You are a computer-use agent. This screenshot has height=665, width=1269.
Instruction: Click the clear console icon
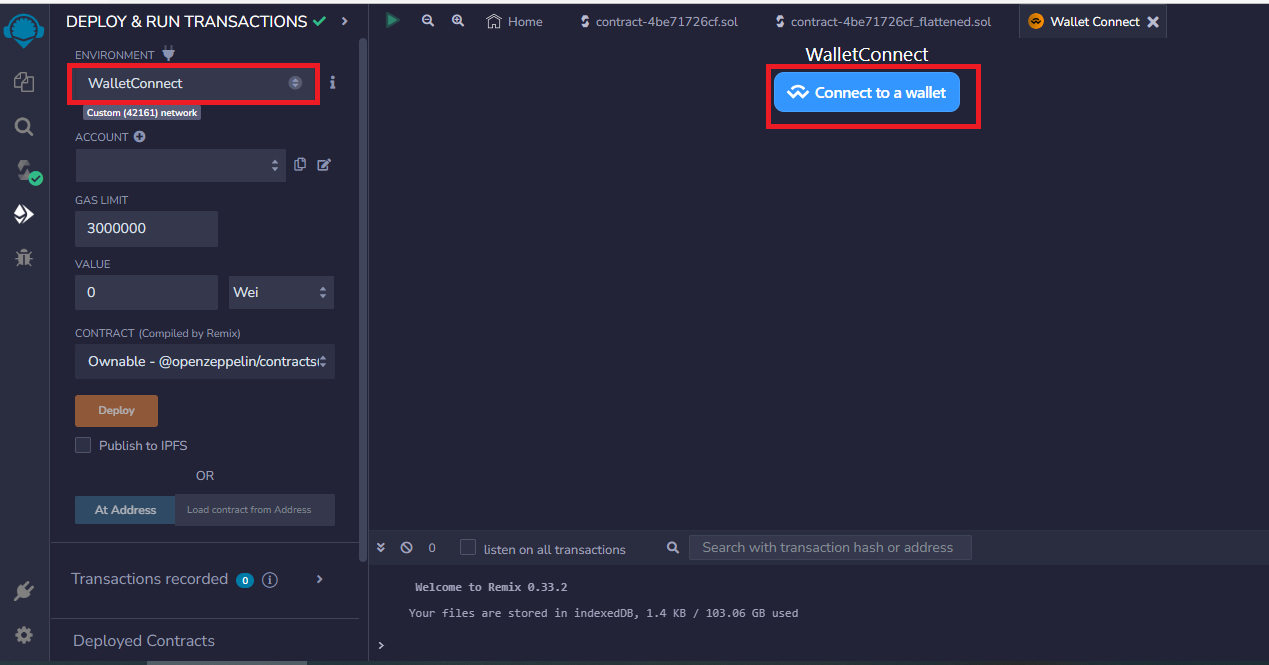pos(406,548)
